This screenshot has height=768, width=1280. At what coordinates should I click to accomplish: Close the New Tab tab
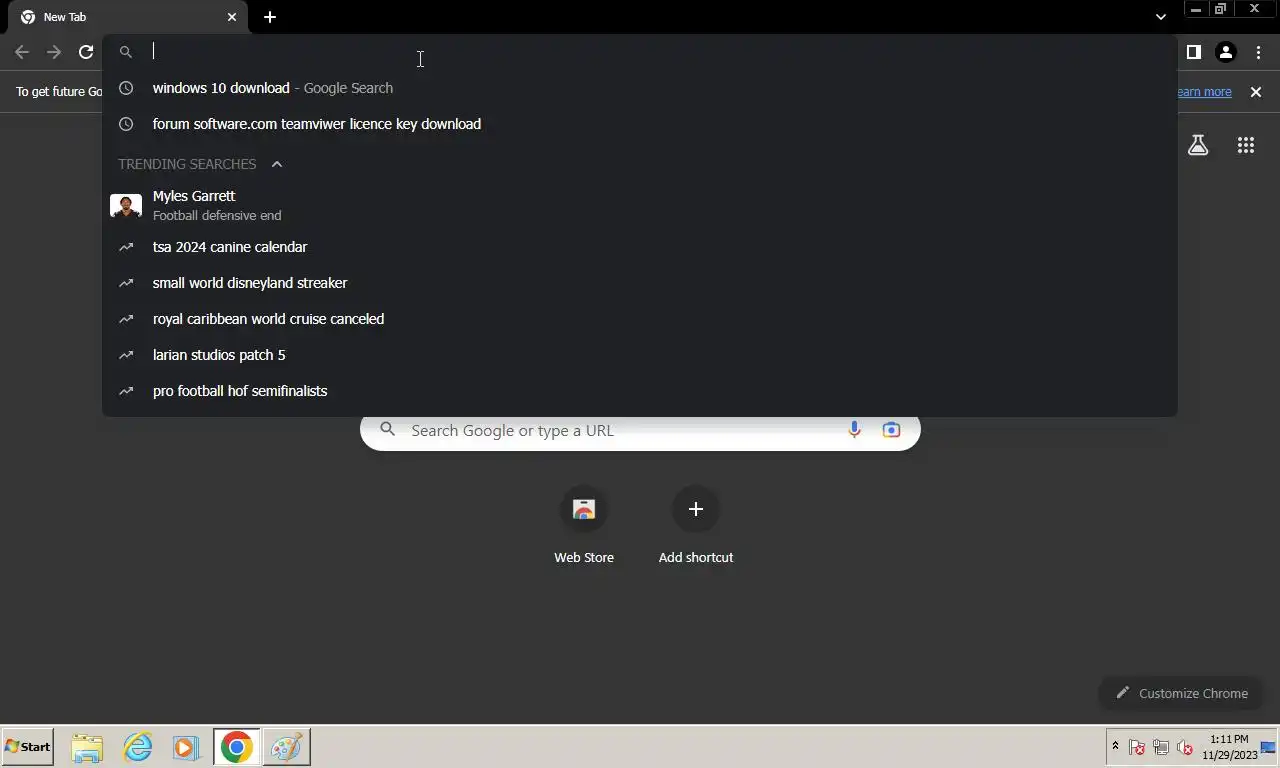(x=232, y=17)
